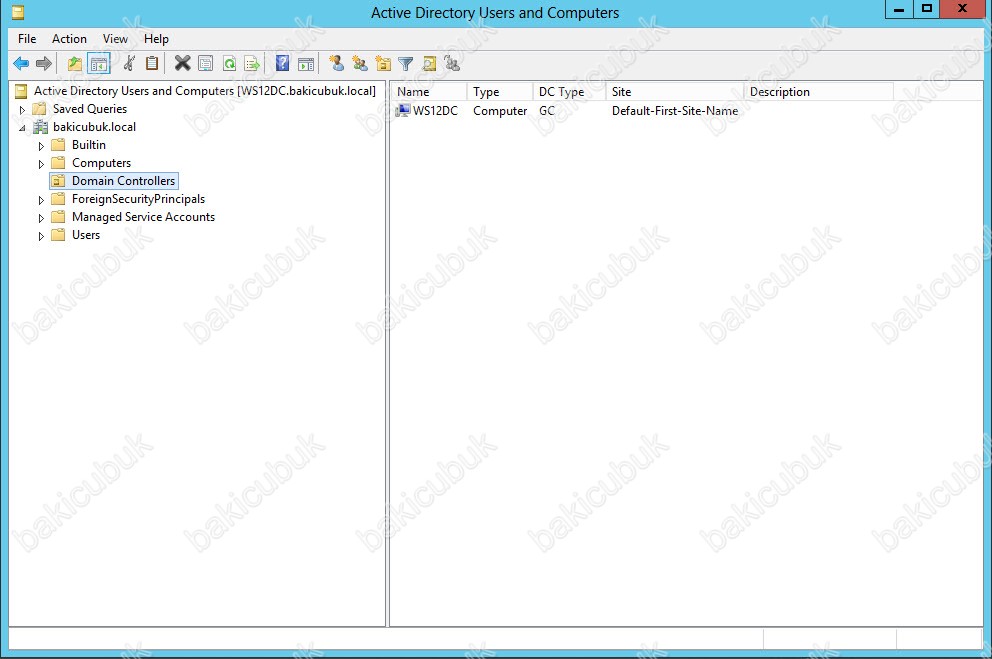Expand the Computers container

41,164
